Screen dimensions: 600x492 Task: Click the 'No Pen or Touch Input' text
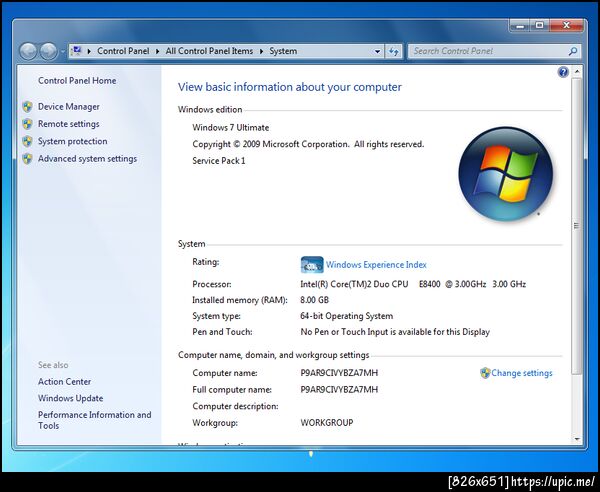[x=395, y=332]
